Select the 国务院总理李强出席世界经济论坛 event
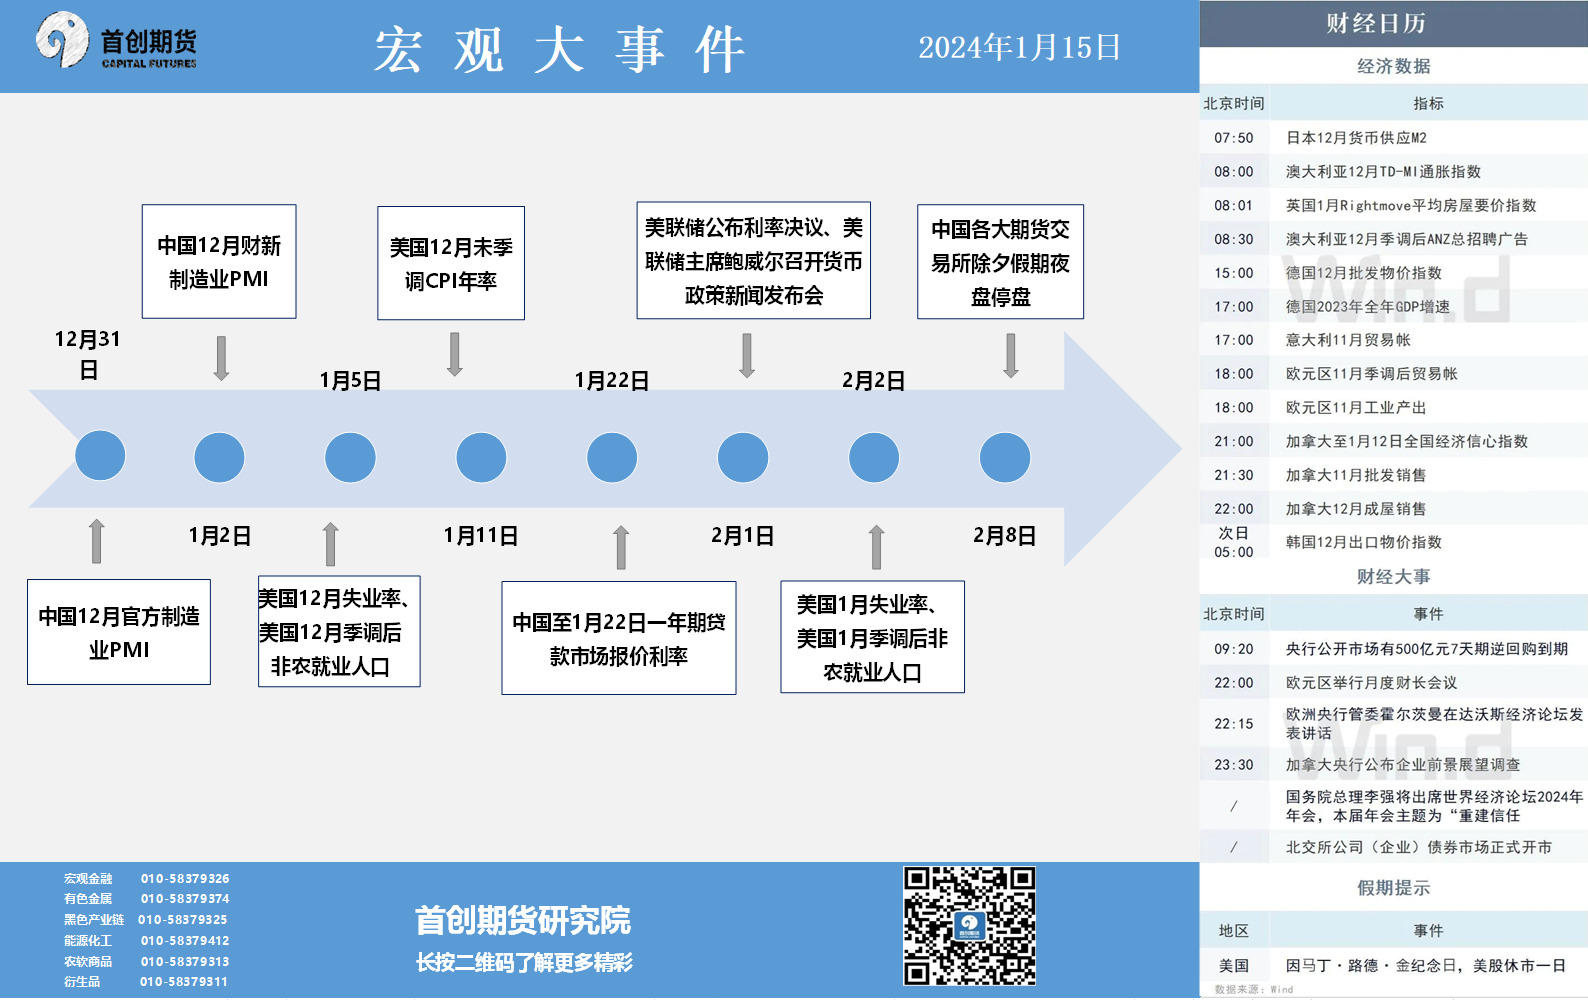 click(x=1394, y=806)
